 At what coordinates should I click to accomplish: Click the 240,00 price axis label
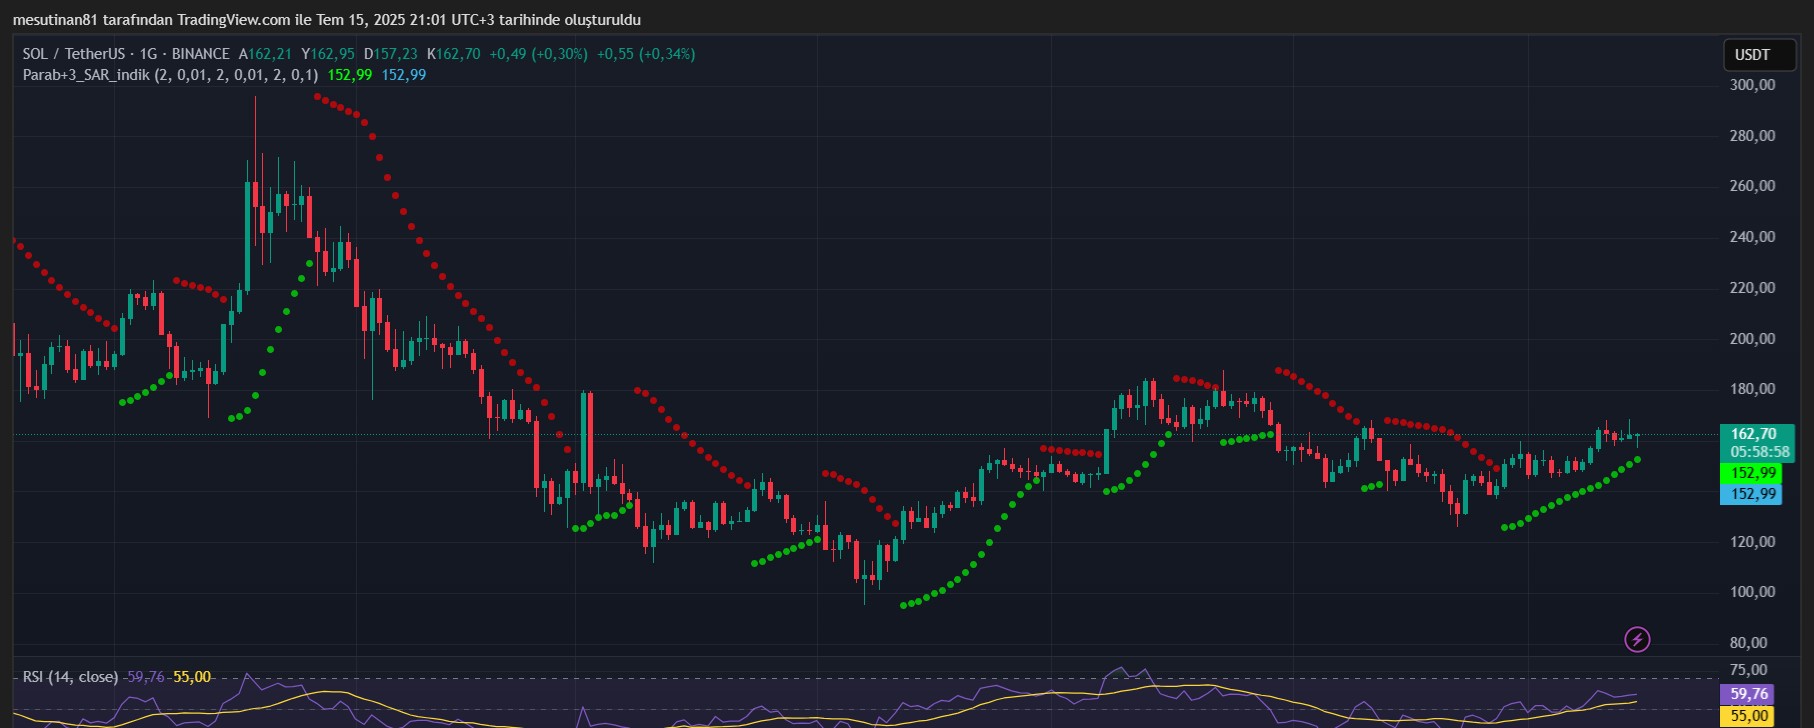pos(1753,237)
